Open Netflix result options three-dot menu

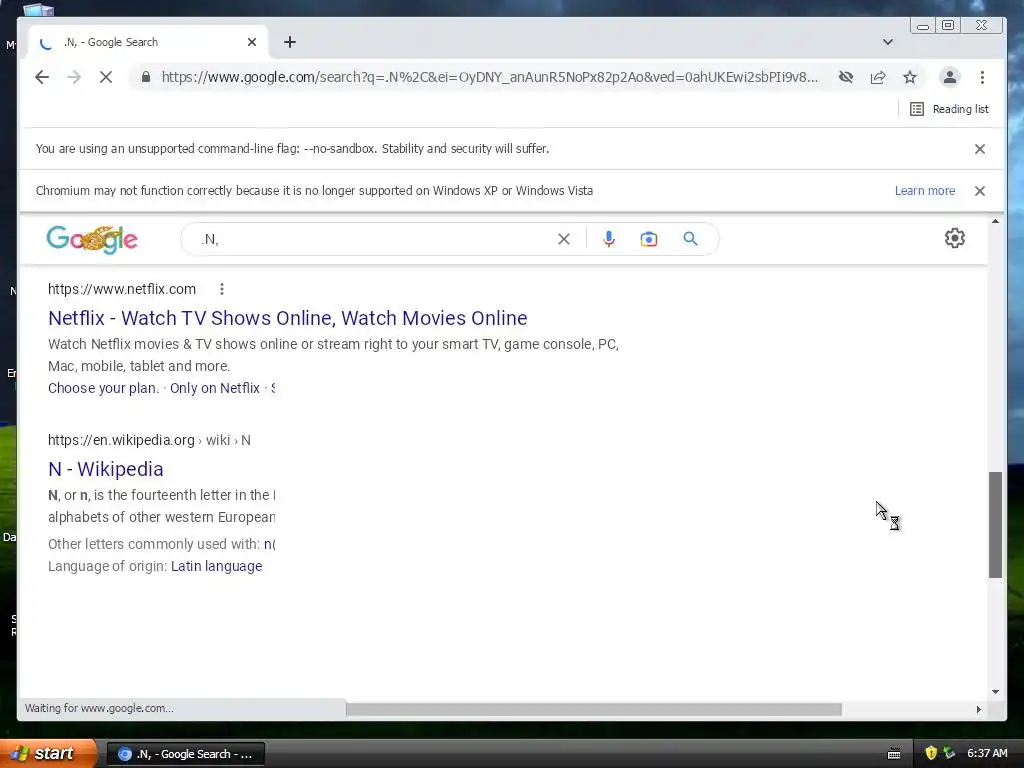222,289
